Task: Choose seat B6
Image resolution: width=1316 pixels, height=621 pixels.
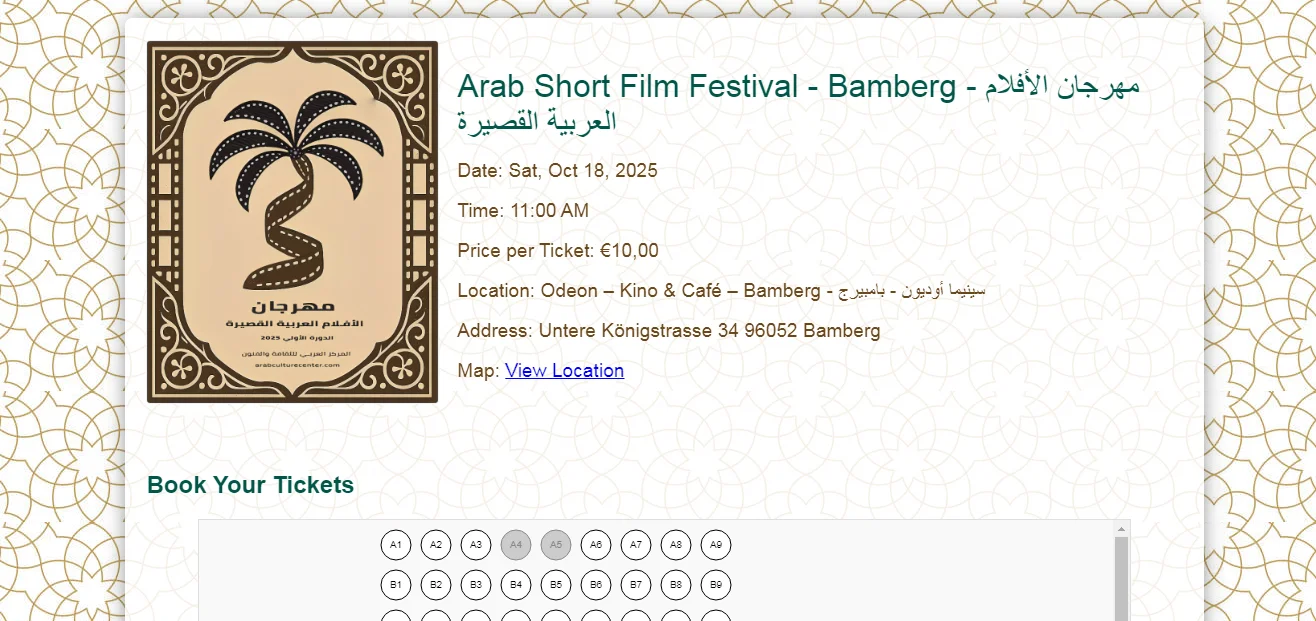Action: click(x=596, y=584)
